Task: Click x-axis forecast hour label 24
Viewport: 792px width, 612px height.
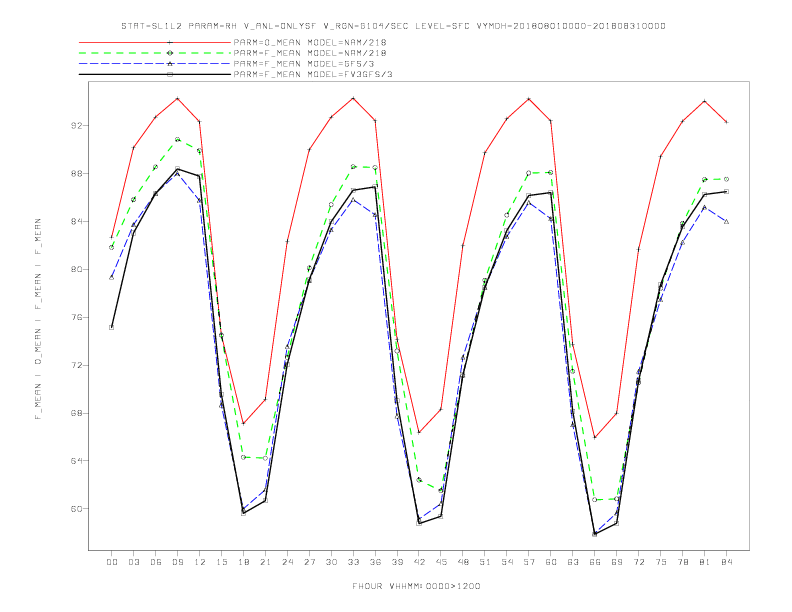Action: click(287, 562)
